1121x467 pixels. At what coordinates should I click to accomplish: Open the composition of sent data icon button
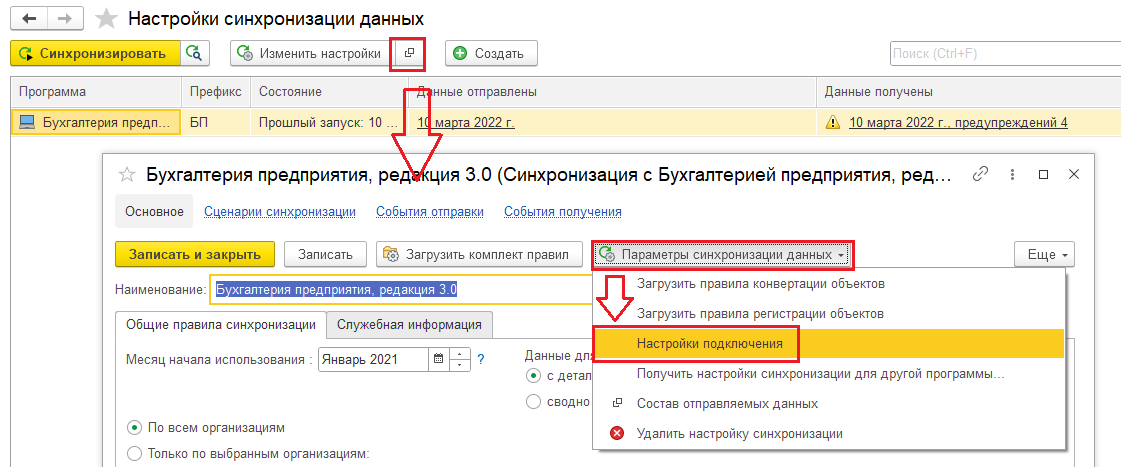[408, 53]
